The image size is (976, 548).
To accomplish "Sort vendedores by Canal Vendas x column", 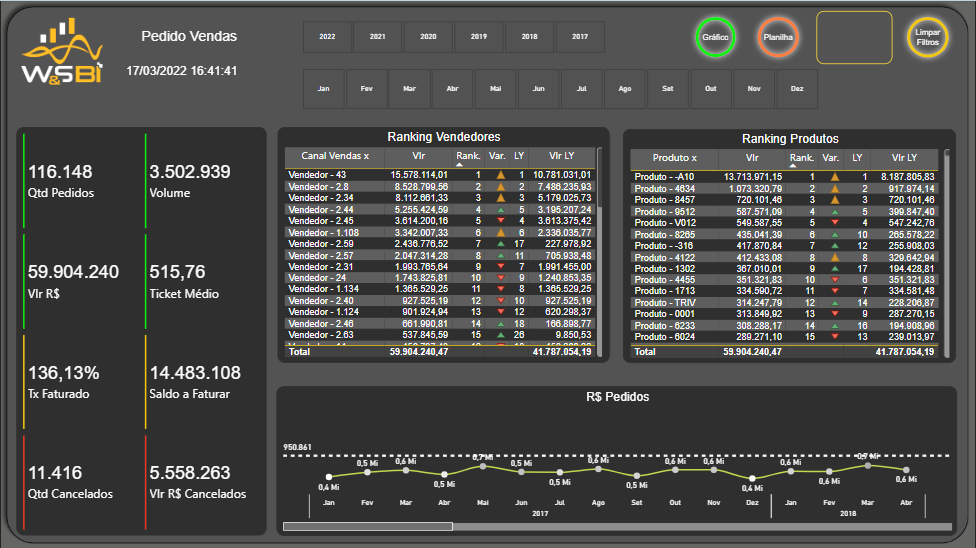I will tap(335, 156).
